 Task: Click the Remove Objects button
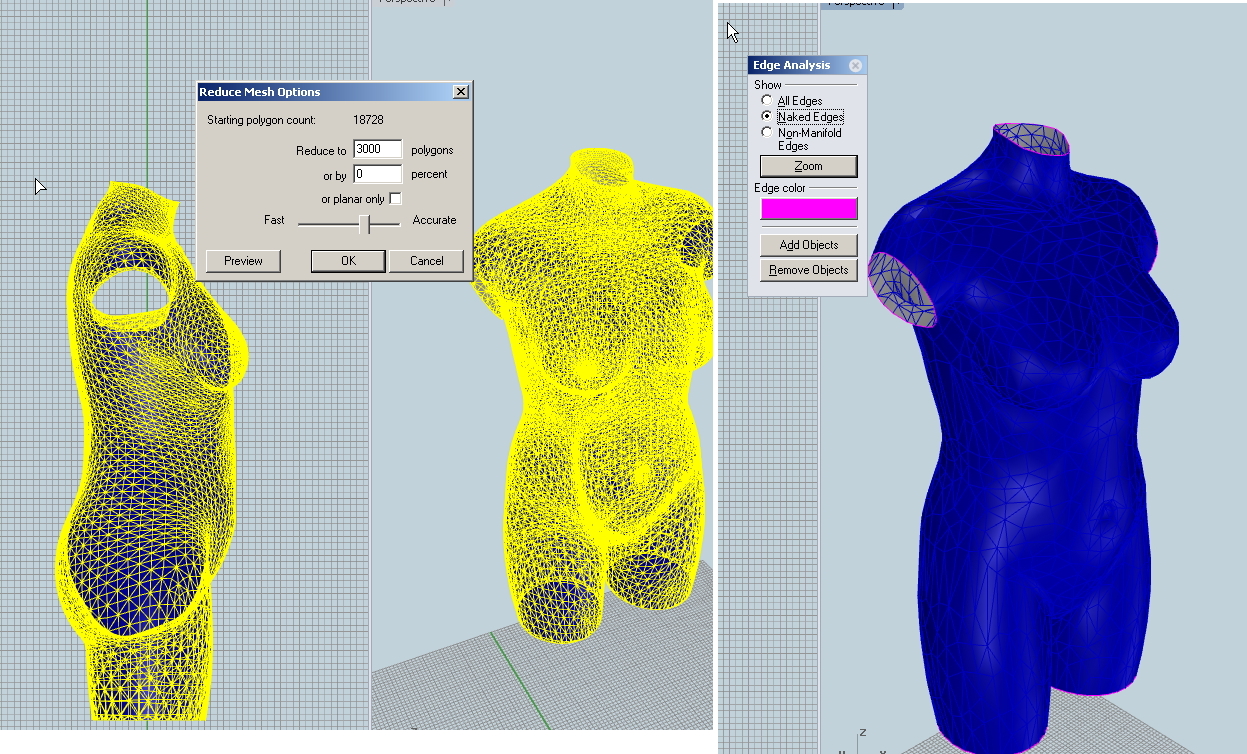808,270
